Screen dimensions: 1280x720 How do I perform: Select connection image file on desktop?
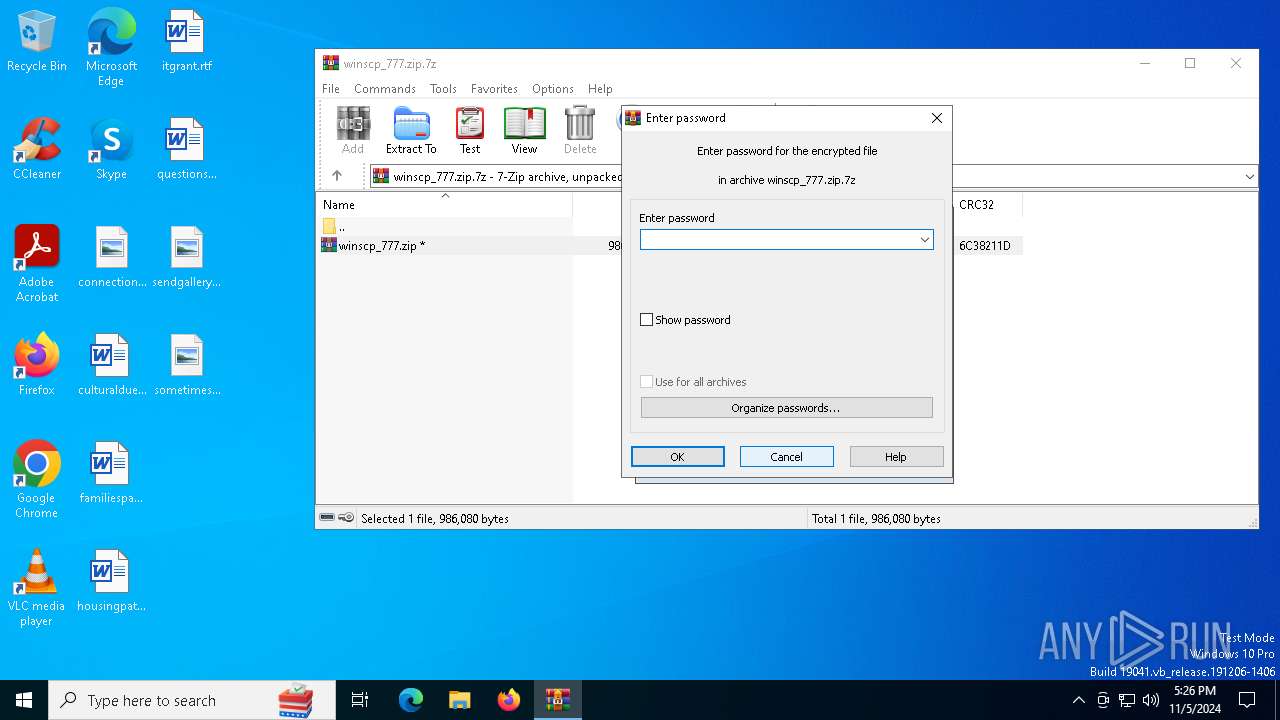[112, 258]
